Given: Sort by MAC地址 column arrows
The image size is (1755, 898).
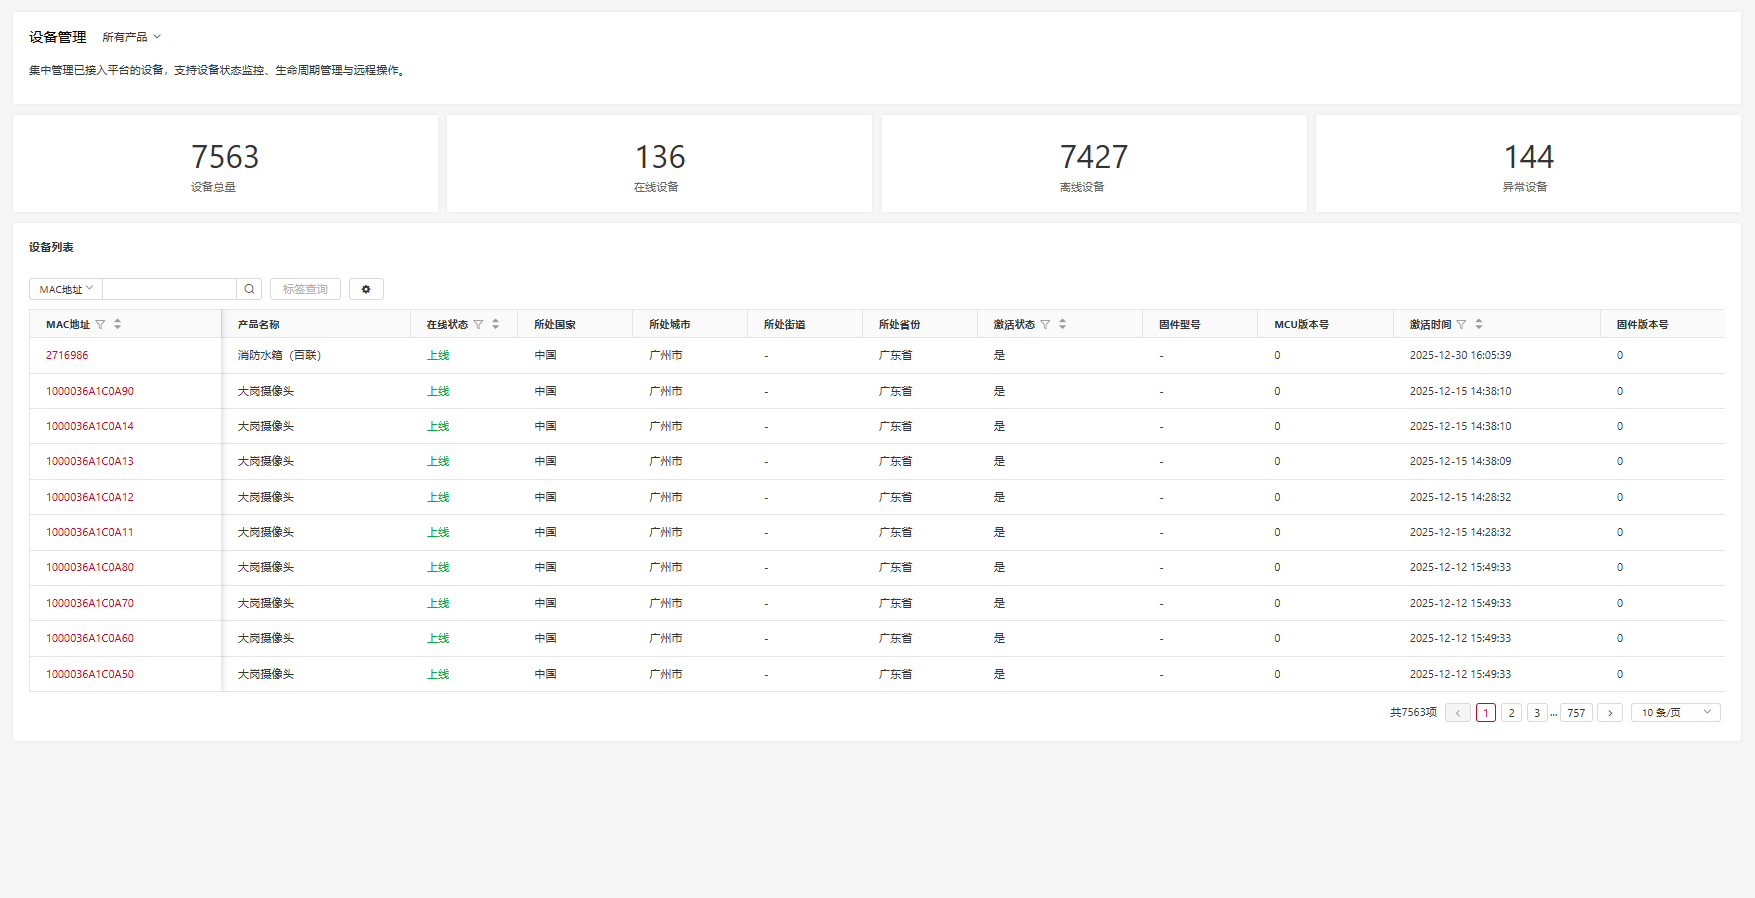Looking at the screenshot, I should coord(117,324).
